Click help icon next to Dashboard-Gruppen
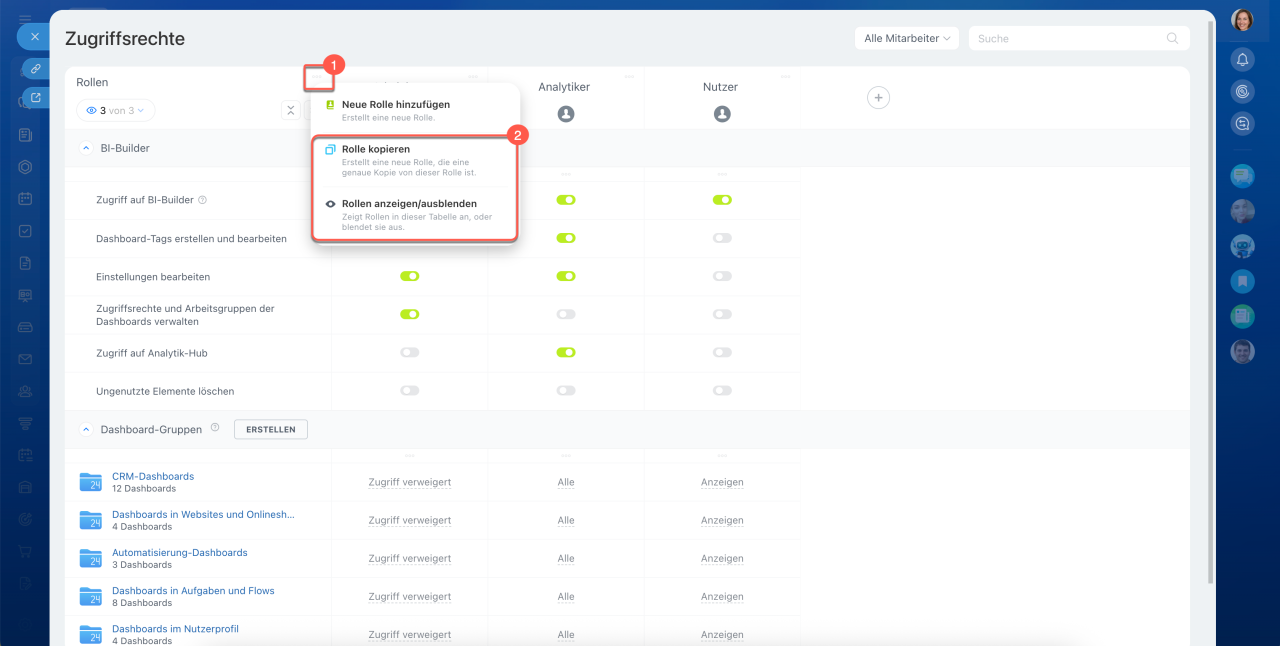This screenshot has height=646, width=1280. [214, 428]
